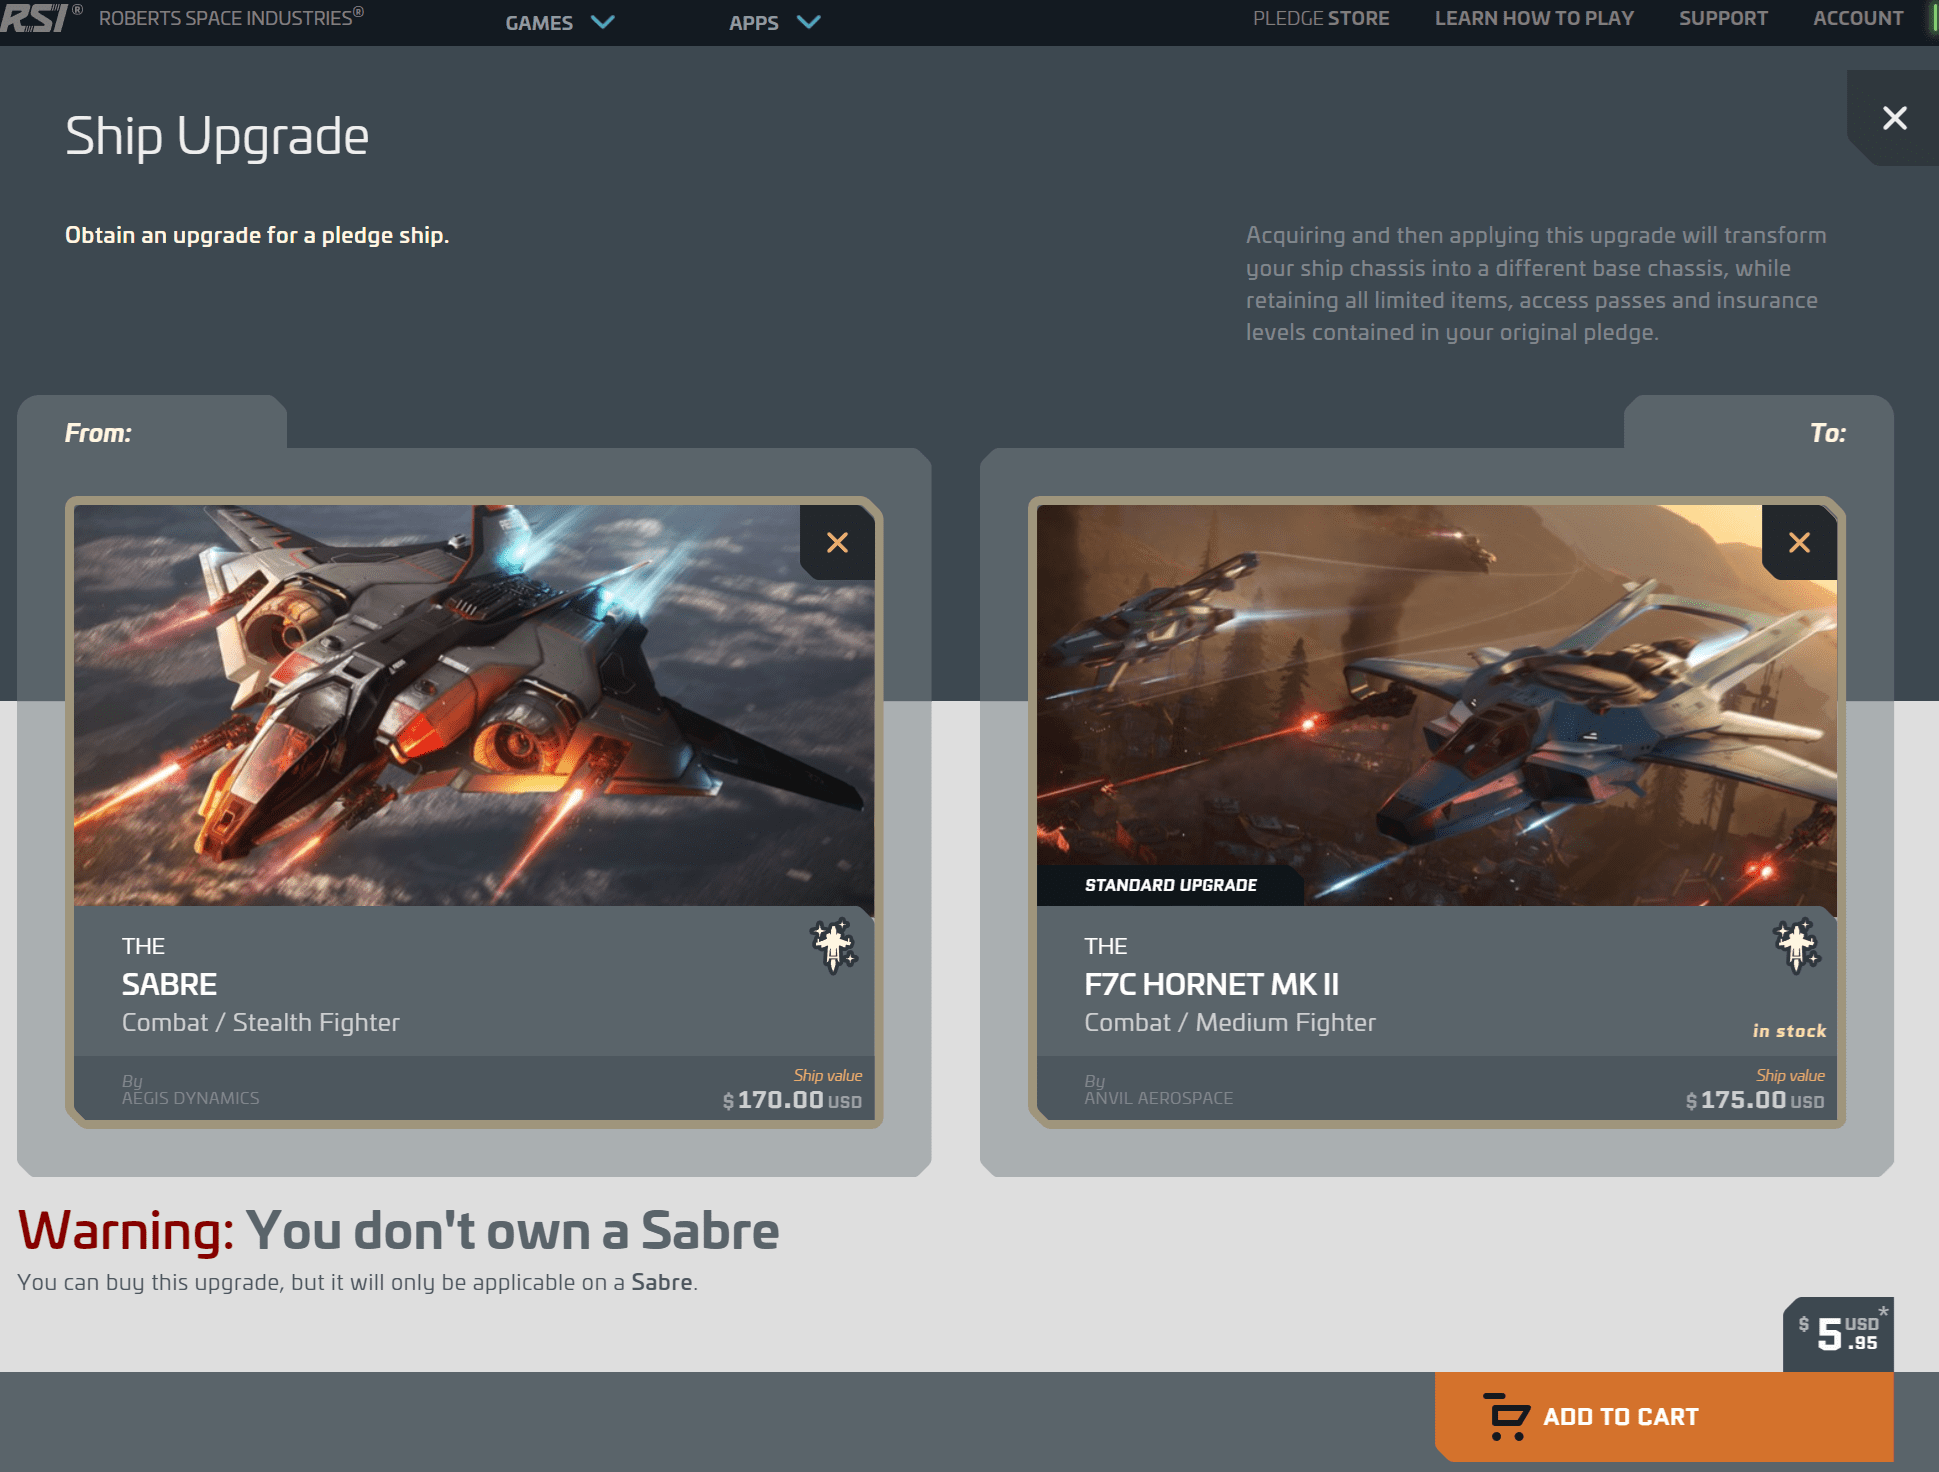
Task: Click the STANDARD UPGRADE badge
Action: [1170, 885]
